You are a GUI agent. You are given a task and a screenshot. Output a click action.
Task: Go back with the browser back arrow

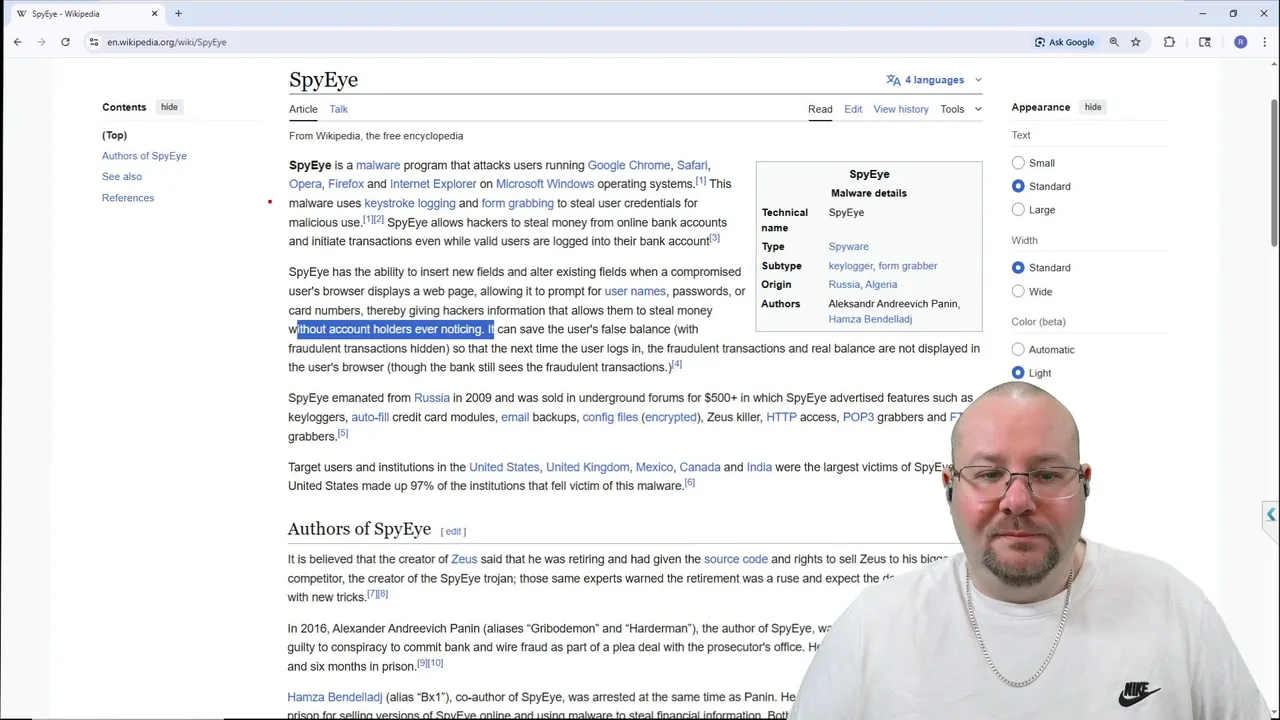17,42
